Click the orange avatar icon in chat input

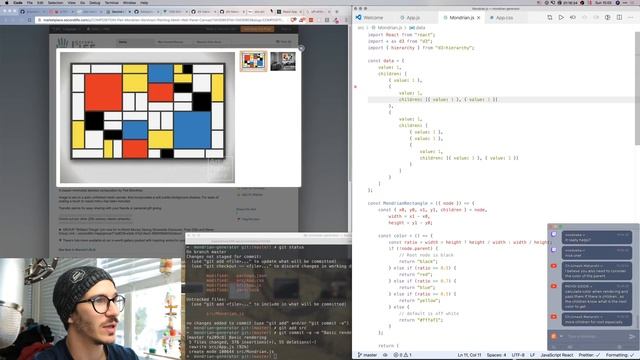click(x=553, y=336)
